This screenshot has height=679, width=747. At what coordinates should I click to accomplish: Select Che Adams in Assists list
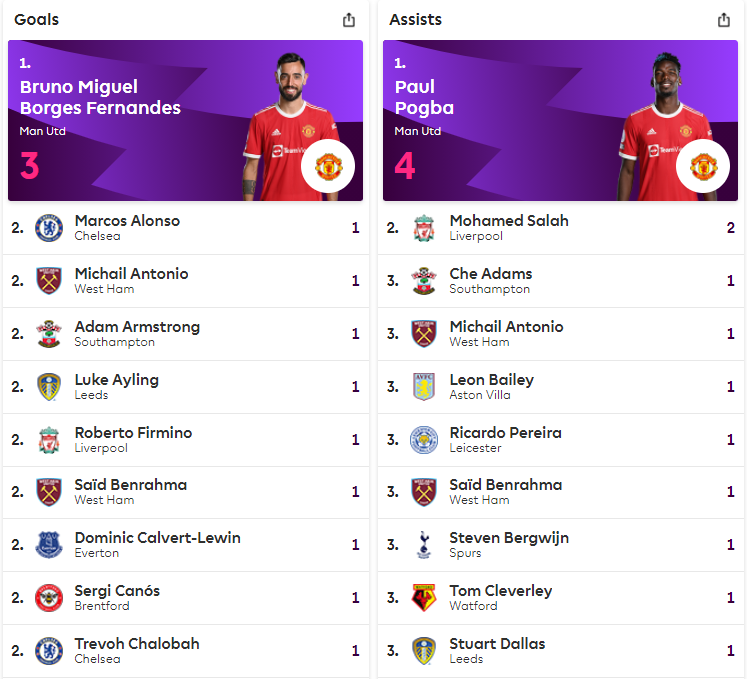(x=490, y=274)
